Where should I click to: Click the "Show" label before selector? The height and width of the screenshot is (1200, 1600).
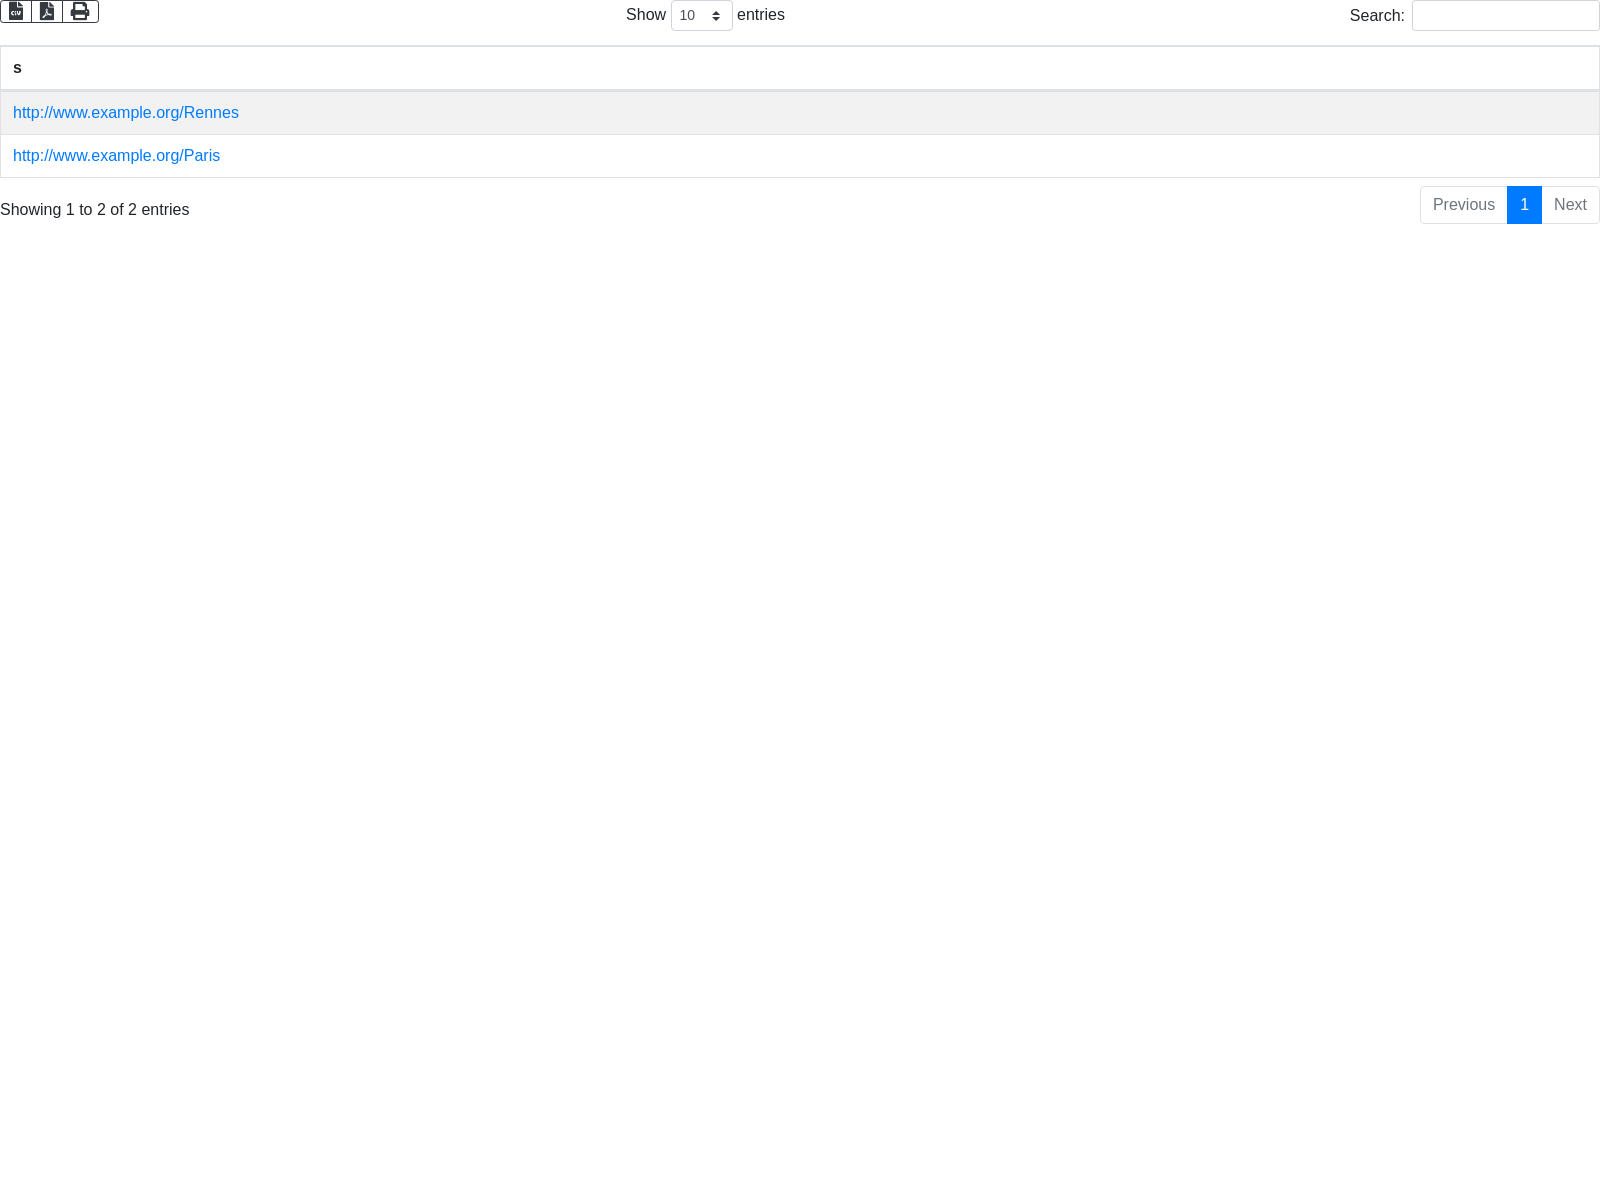tap(645, 15)
